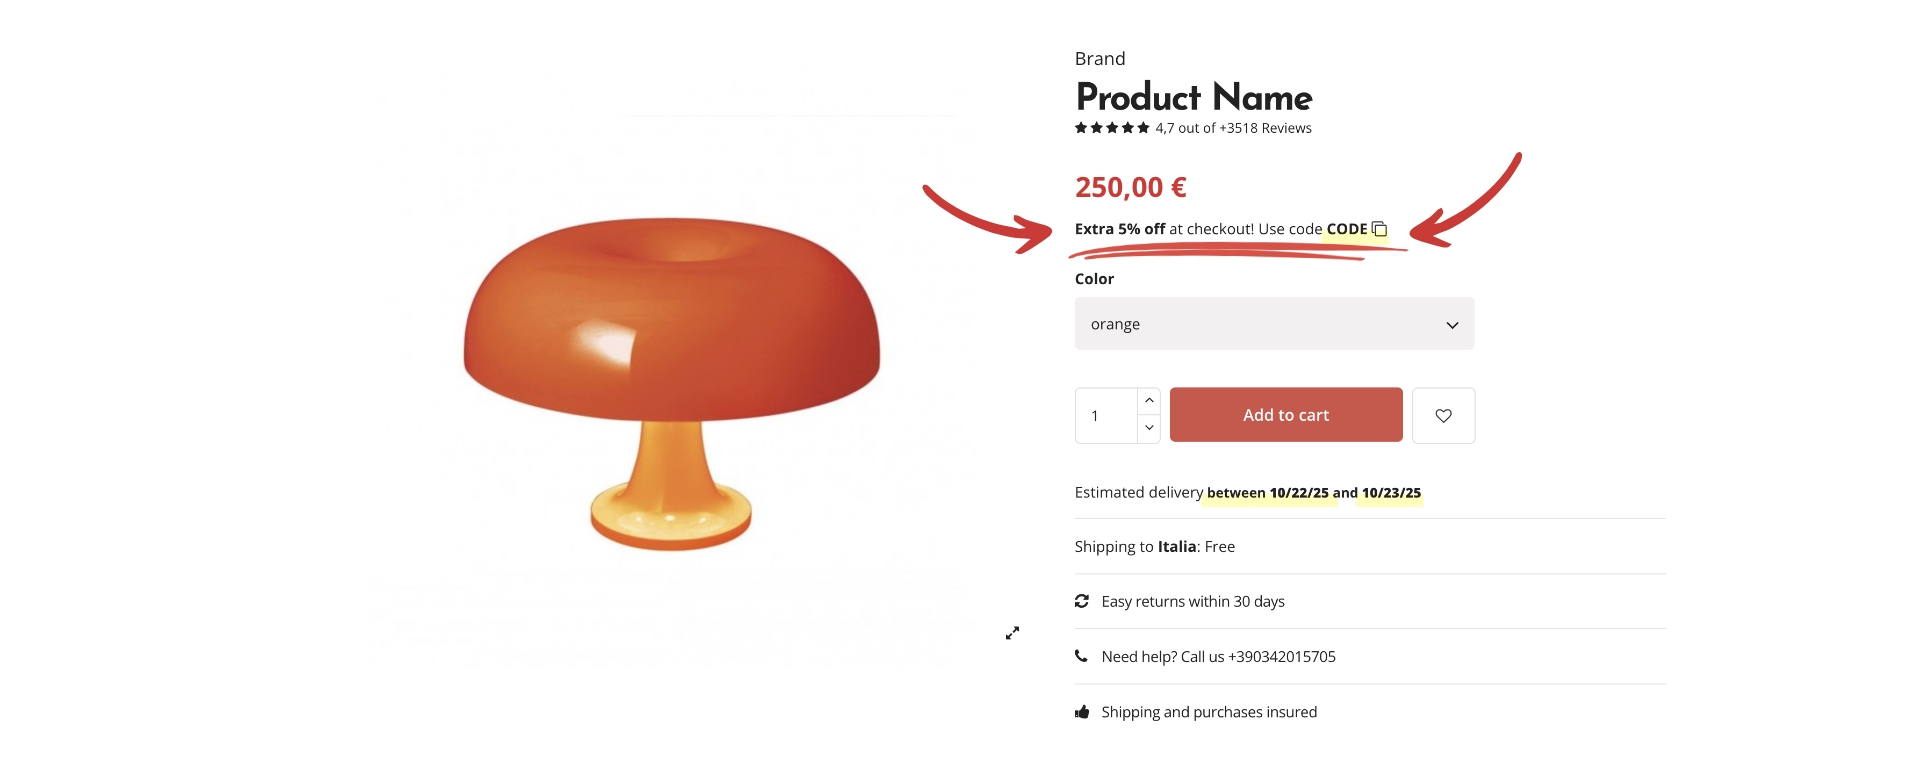Viewport: 1920px width, 769px height.
Task: Decrease quantity with the down arrow
Action: pos(1149,428)
